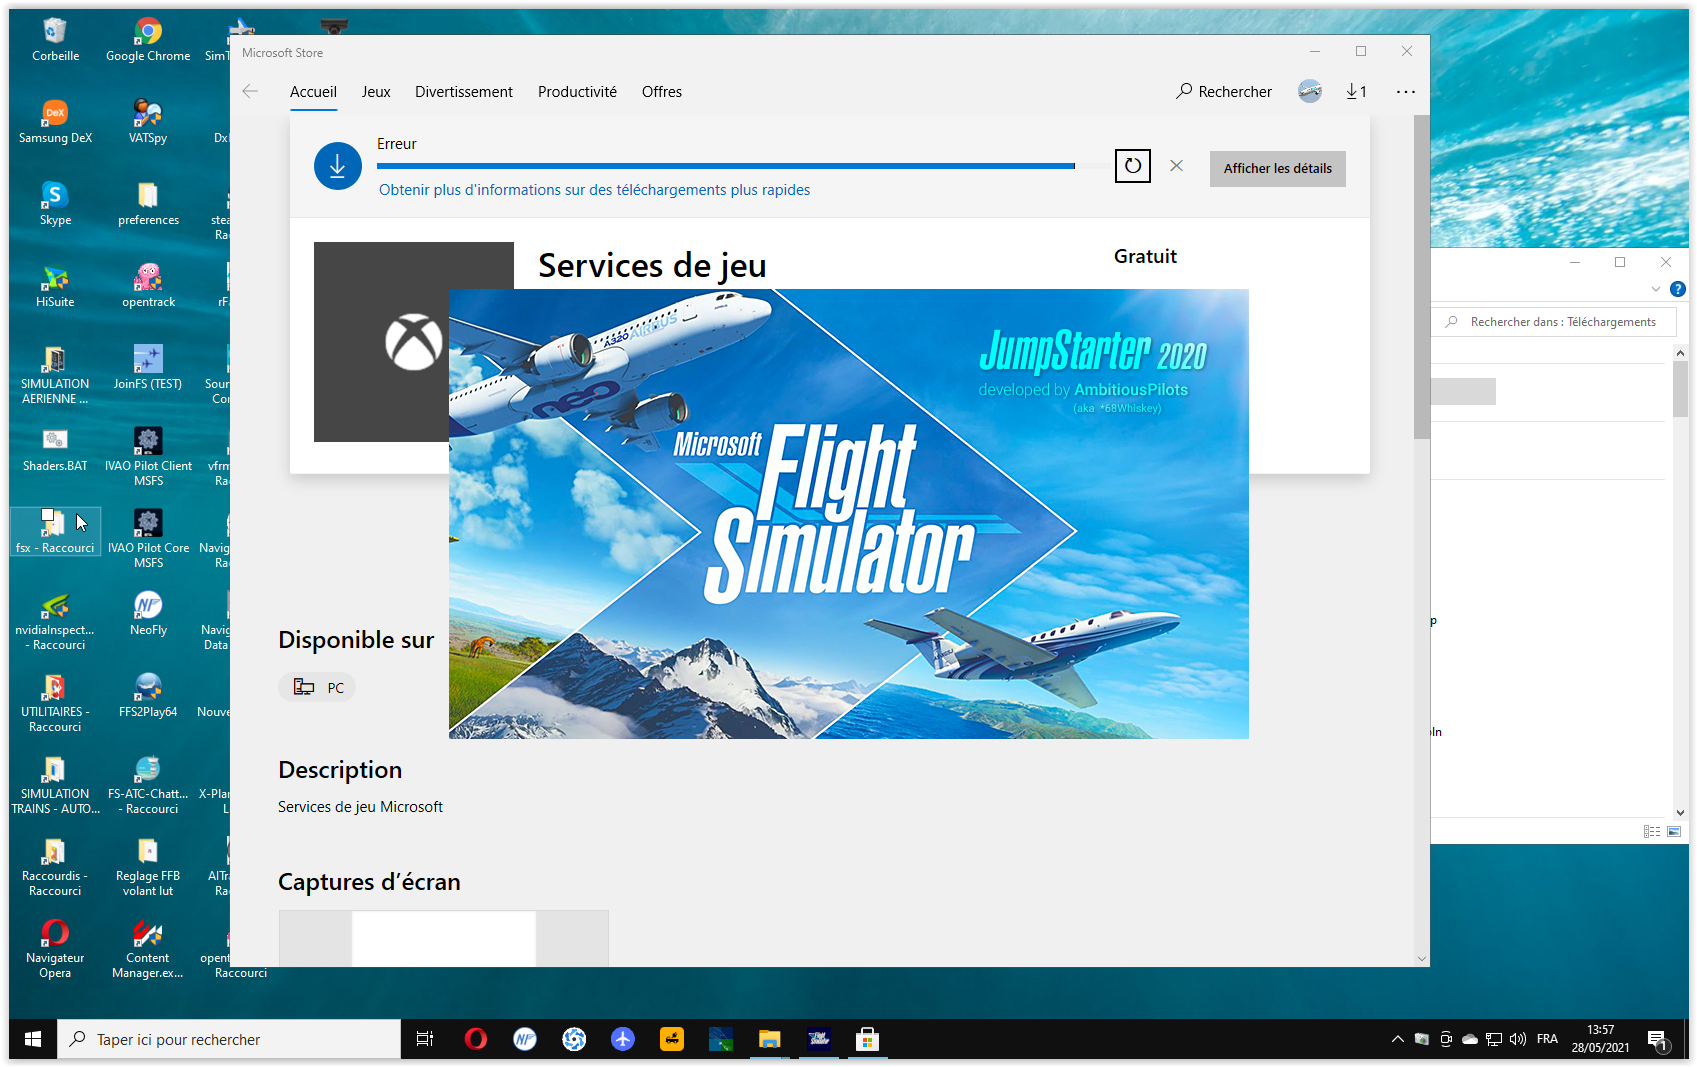Cancel the download with the X icon
Viewport: 1697px width, 1067px height.
[1177, 166]
